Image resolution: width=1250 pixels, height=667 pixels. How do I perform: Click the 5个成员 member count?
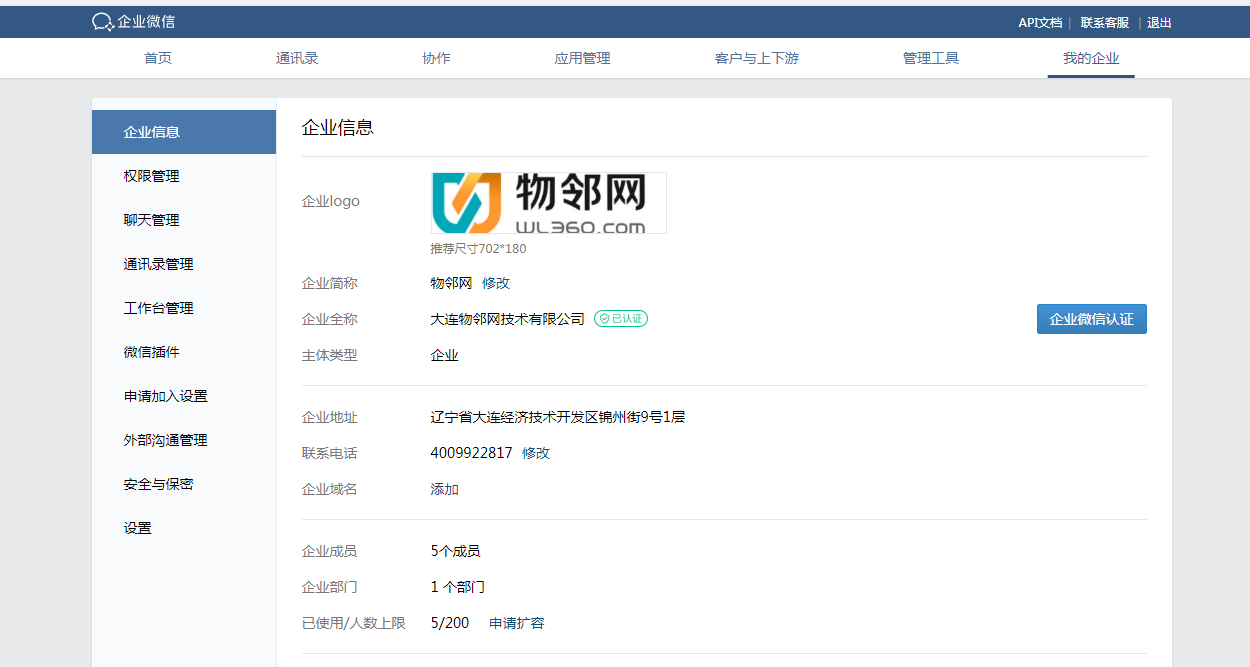pos(456,551)
